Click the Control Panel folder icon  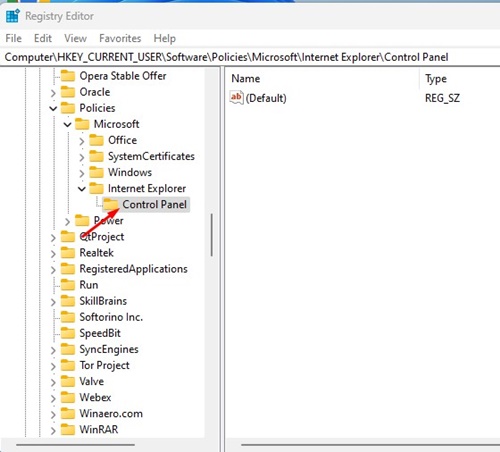click(110, 204)
